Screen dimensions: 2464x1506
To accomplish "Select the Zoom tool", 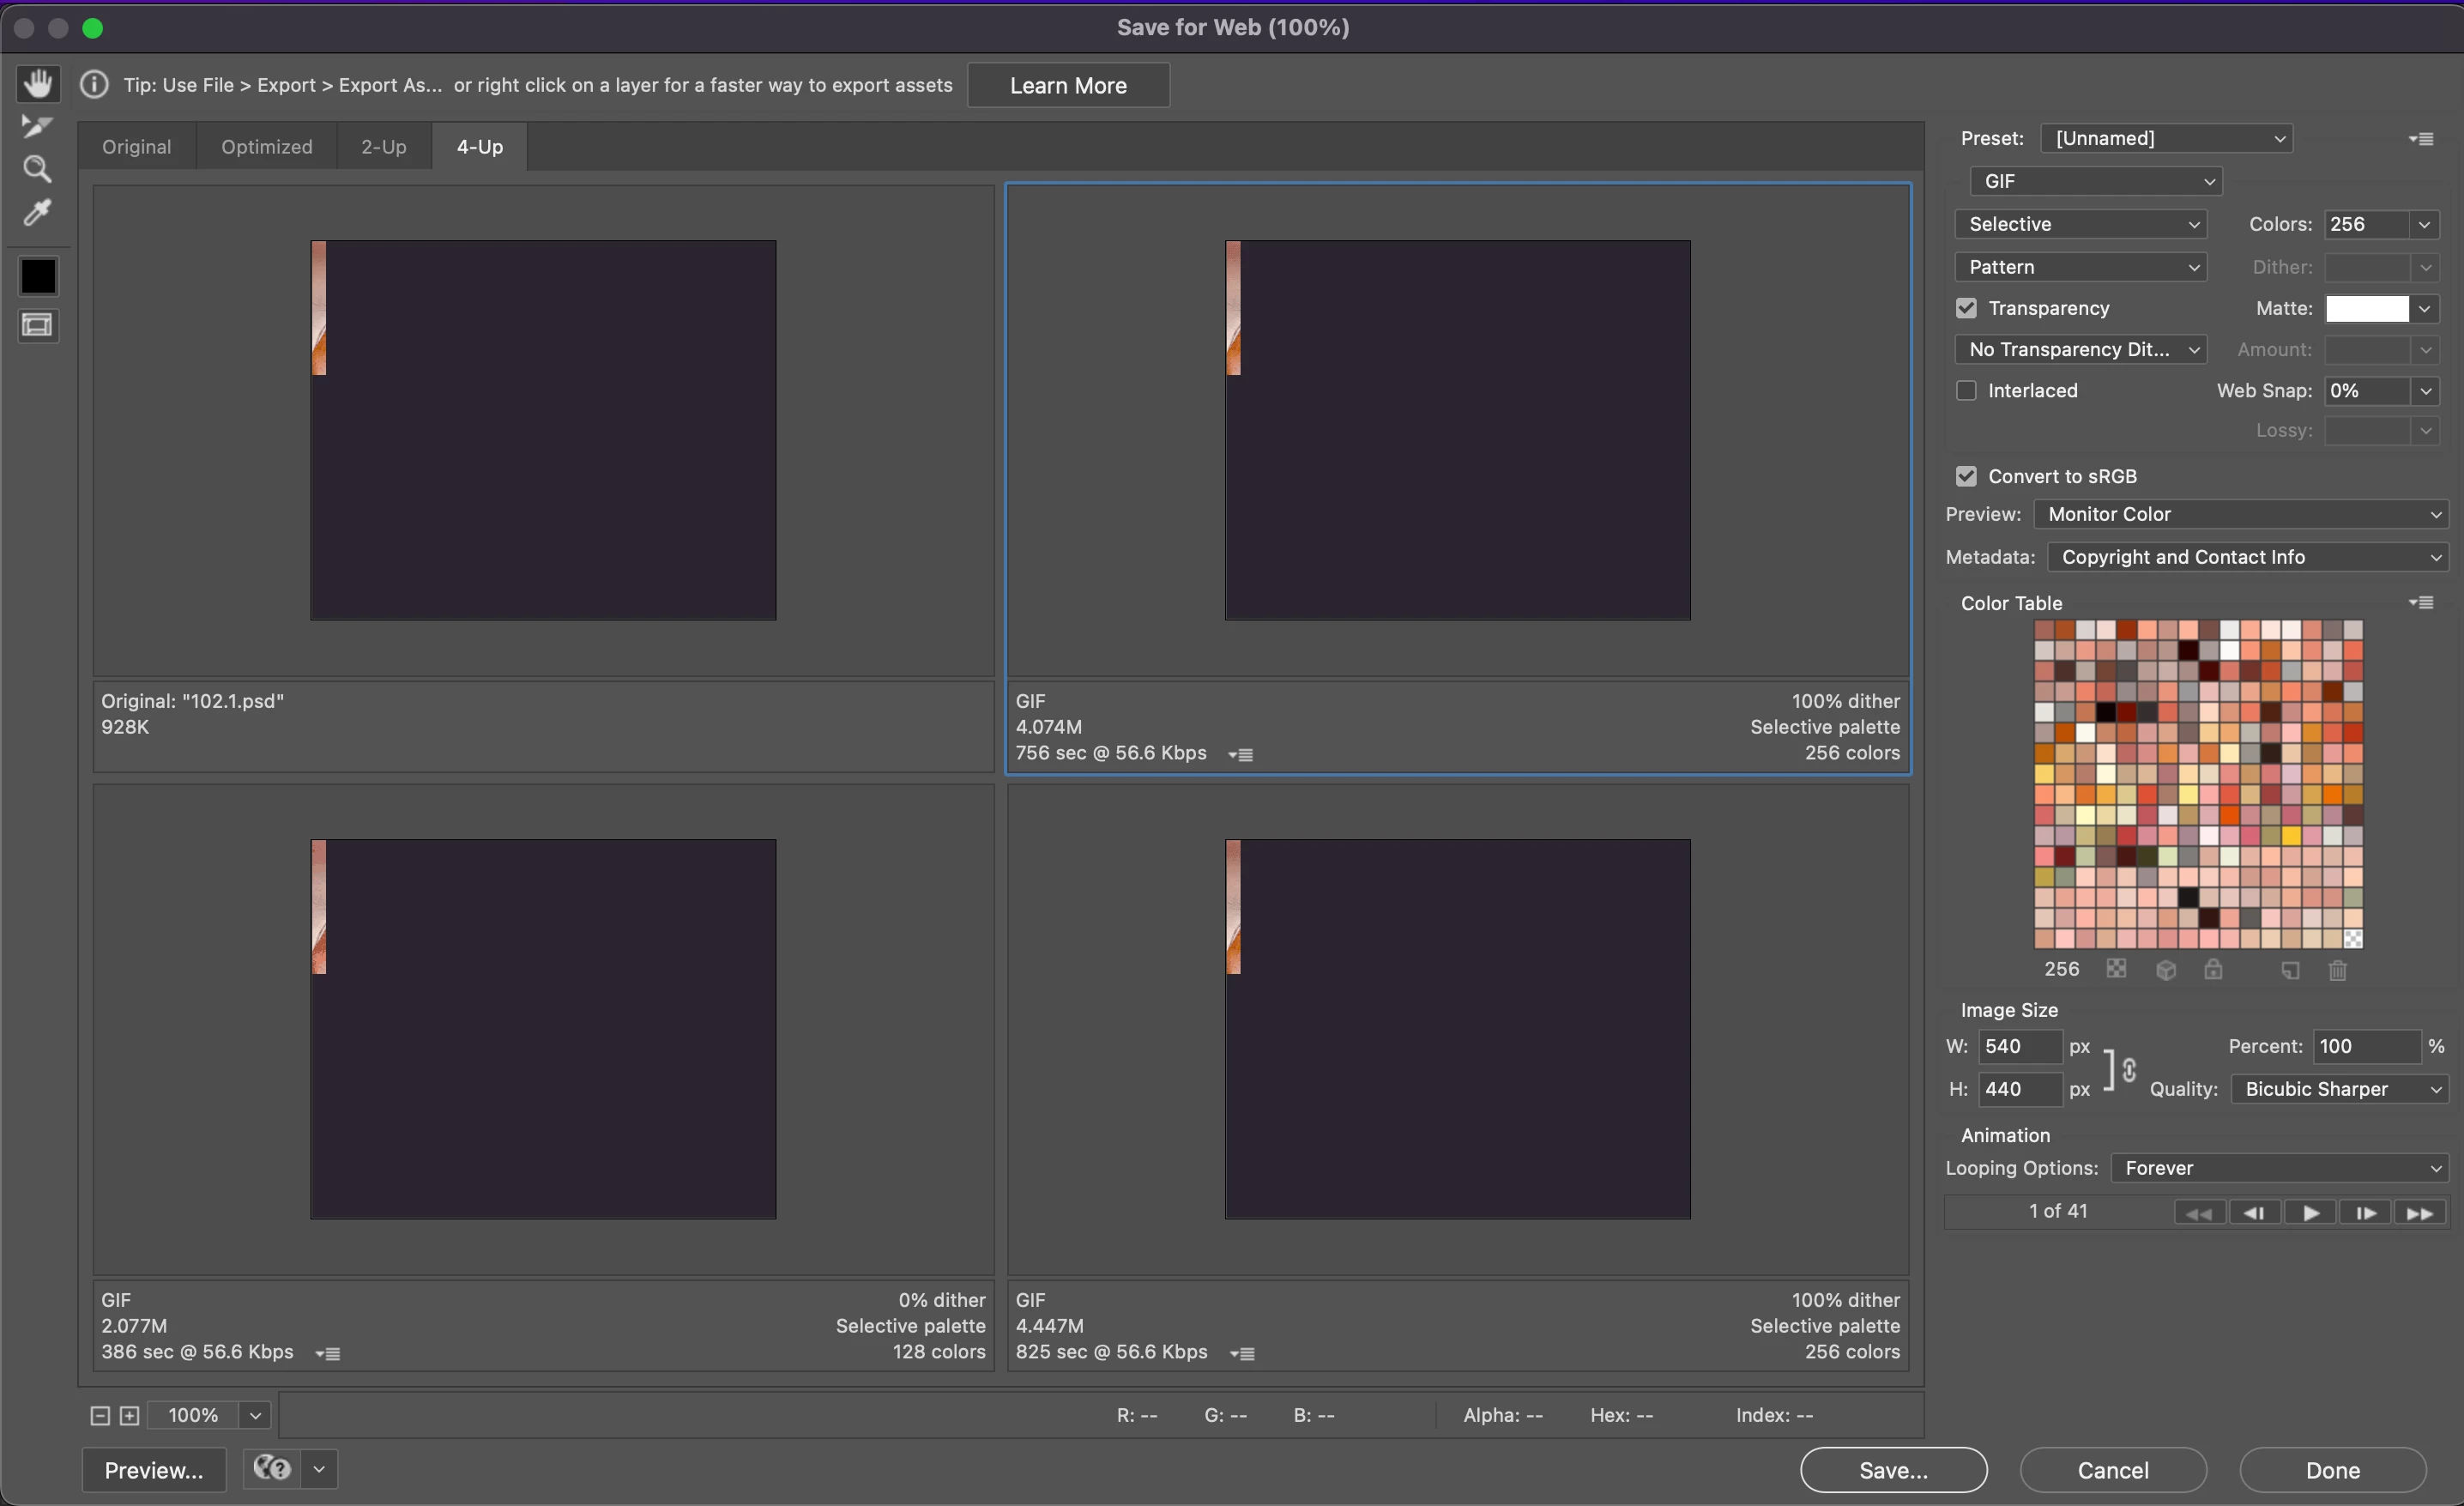I will point(37,169).
